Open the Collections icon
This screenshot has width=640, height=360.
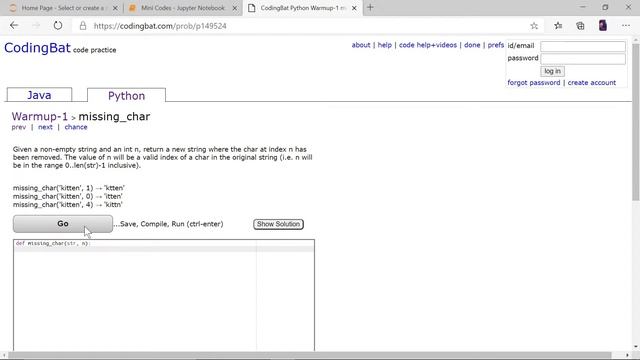coord(580,26)
